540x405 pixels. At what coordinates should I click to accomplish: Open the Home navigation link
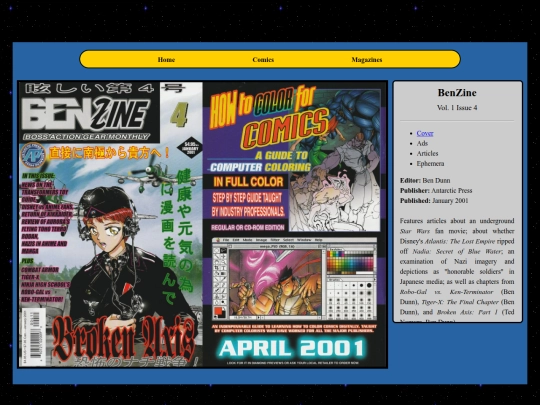166,60
